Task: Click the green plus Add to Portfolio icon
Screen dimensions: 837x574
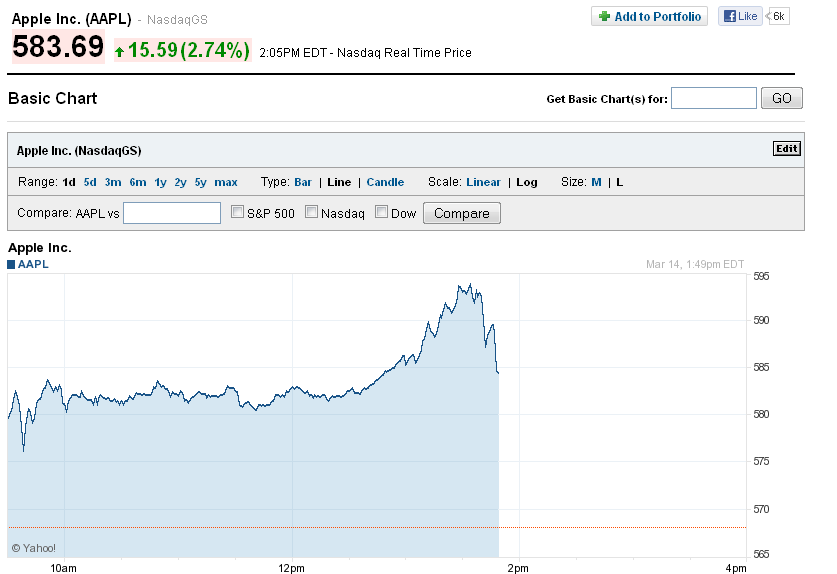Action: 604,17
